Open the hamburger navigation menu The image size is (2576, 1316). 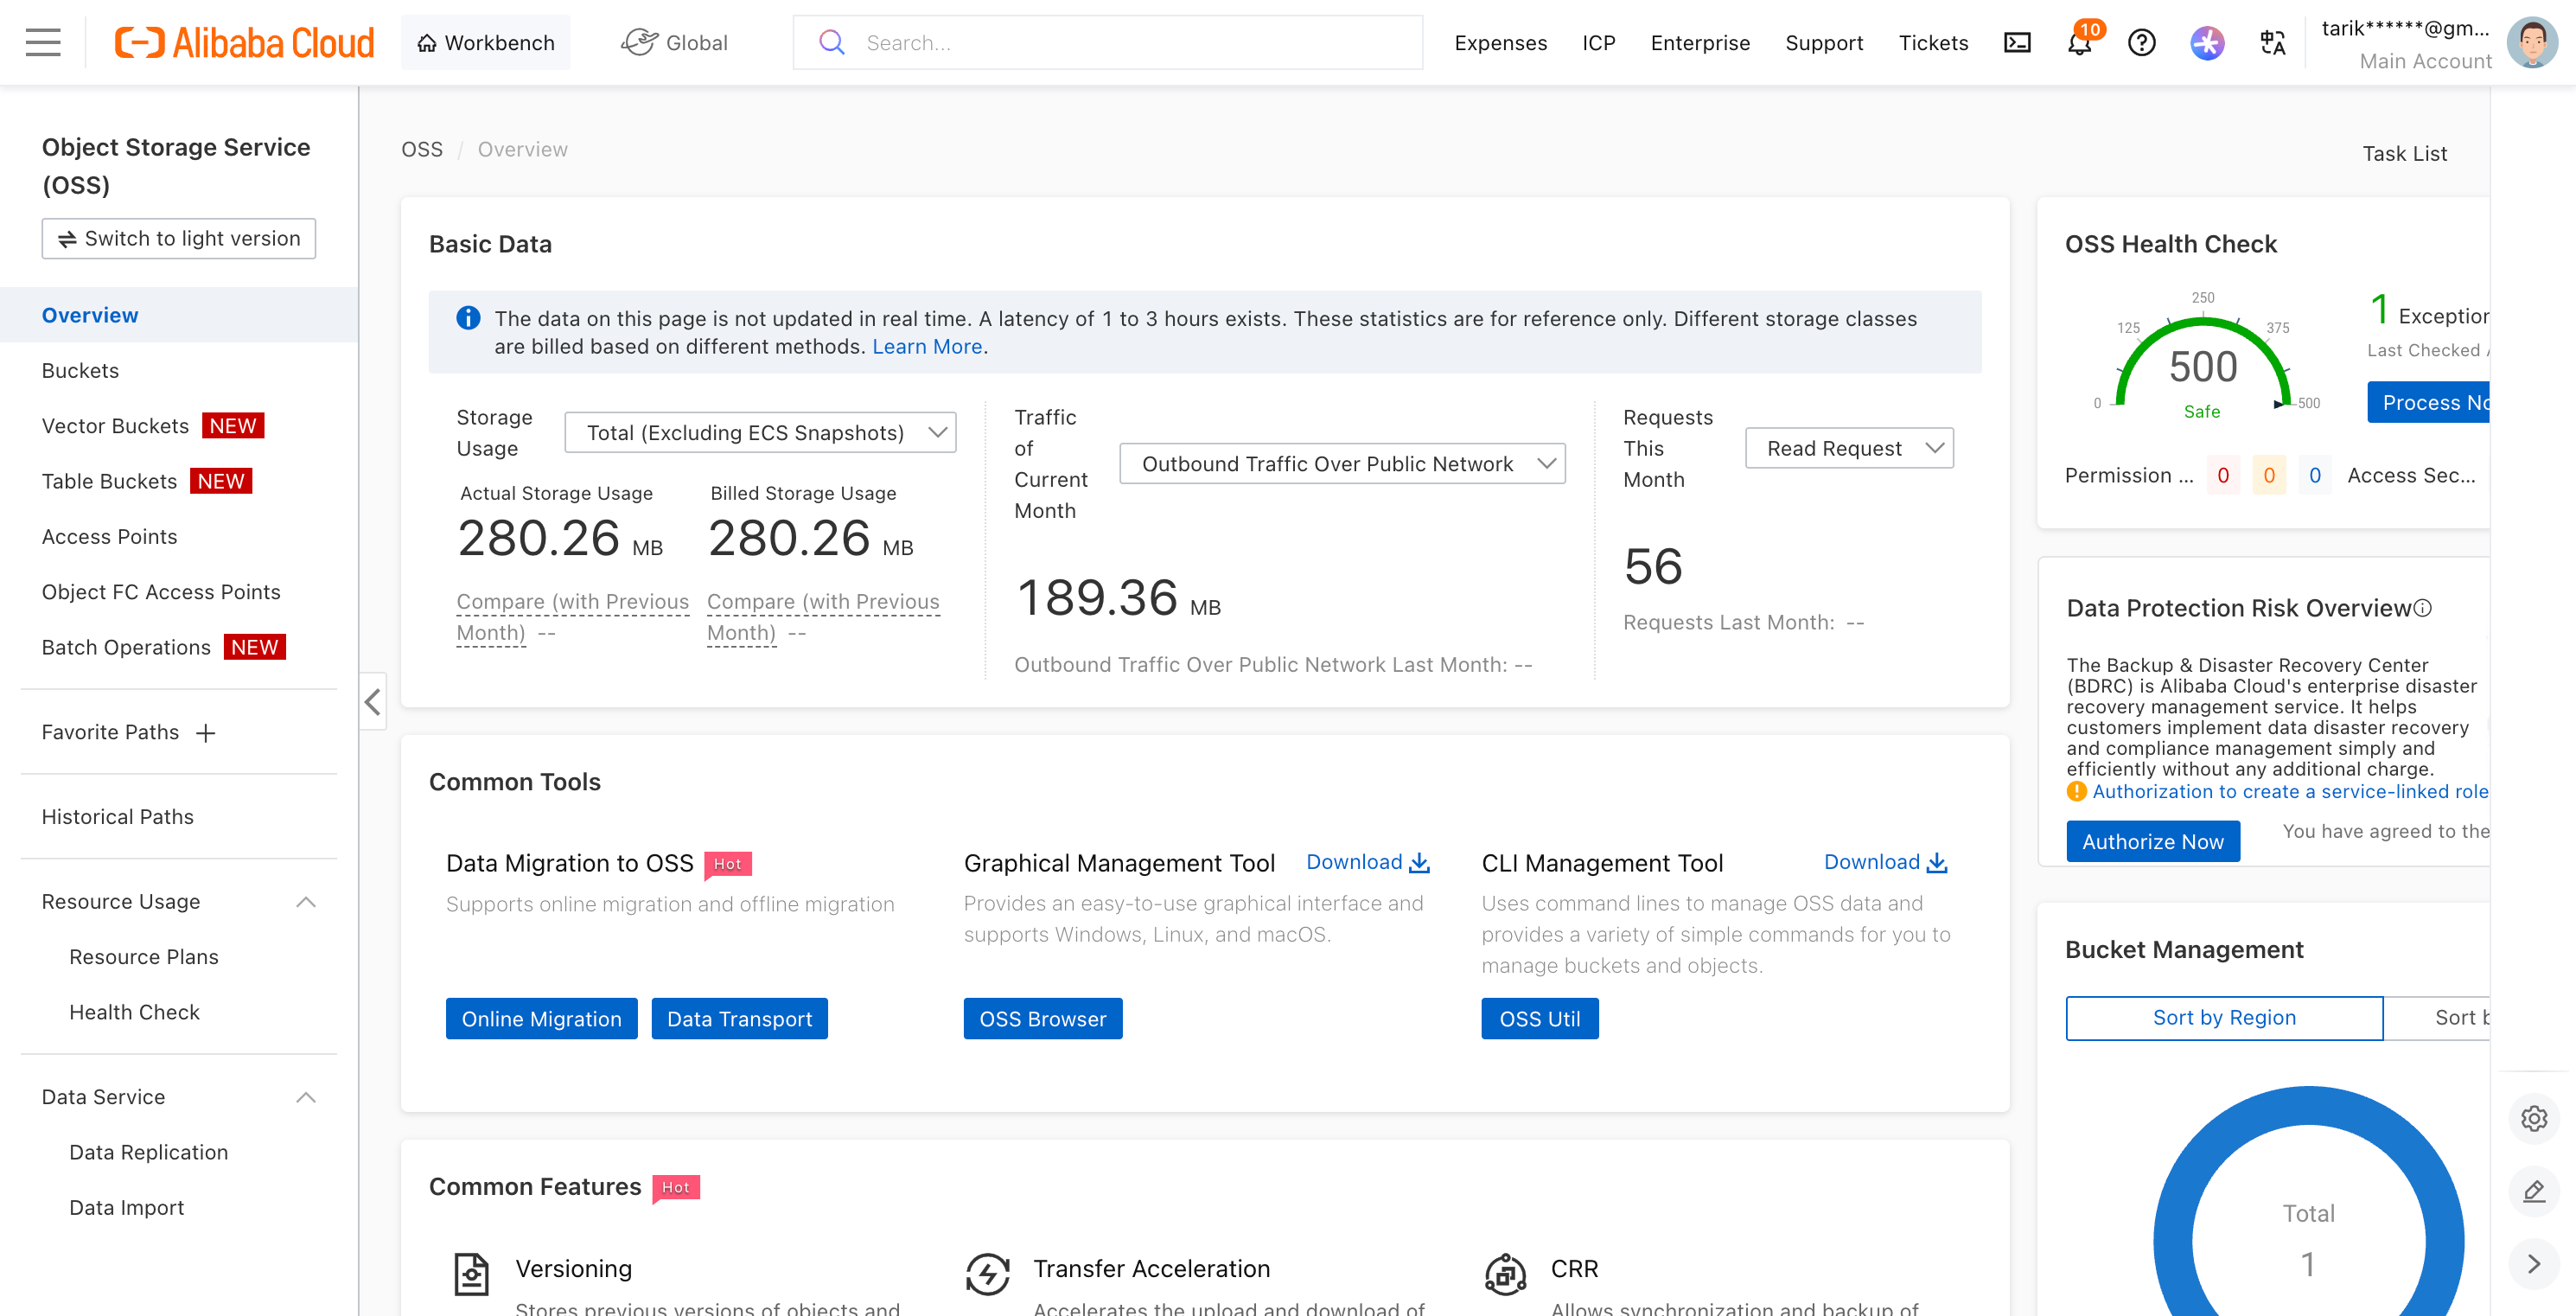(43, 43)
